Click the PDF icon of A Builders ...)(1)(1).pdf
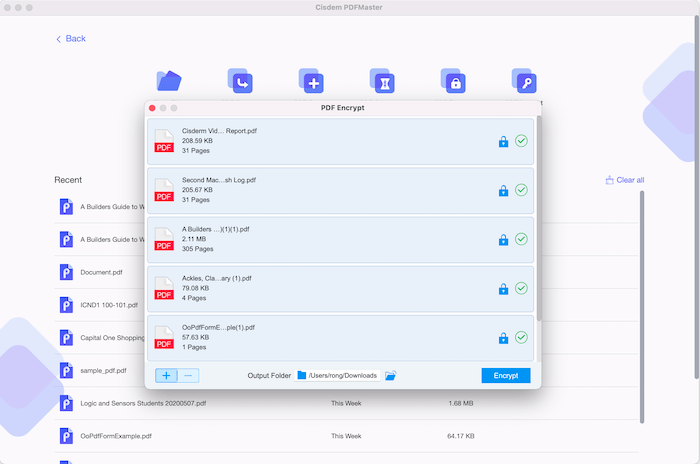700x464 pixels. 164,239
